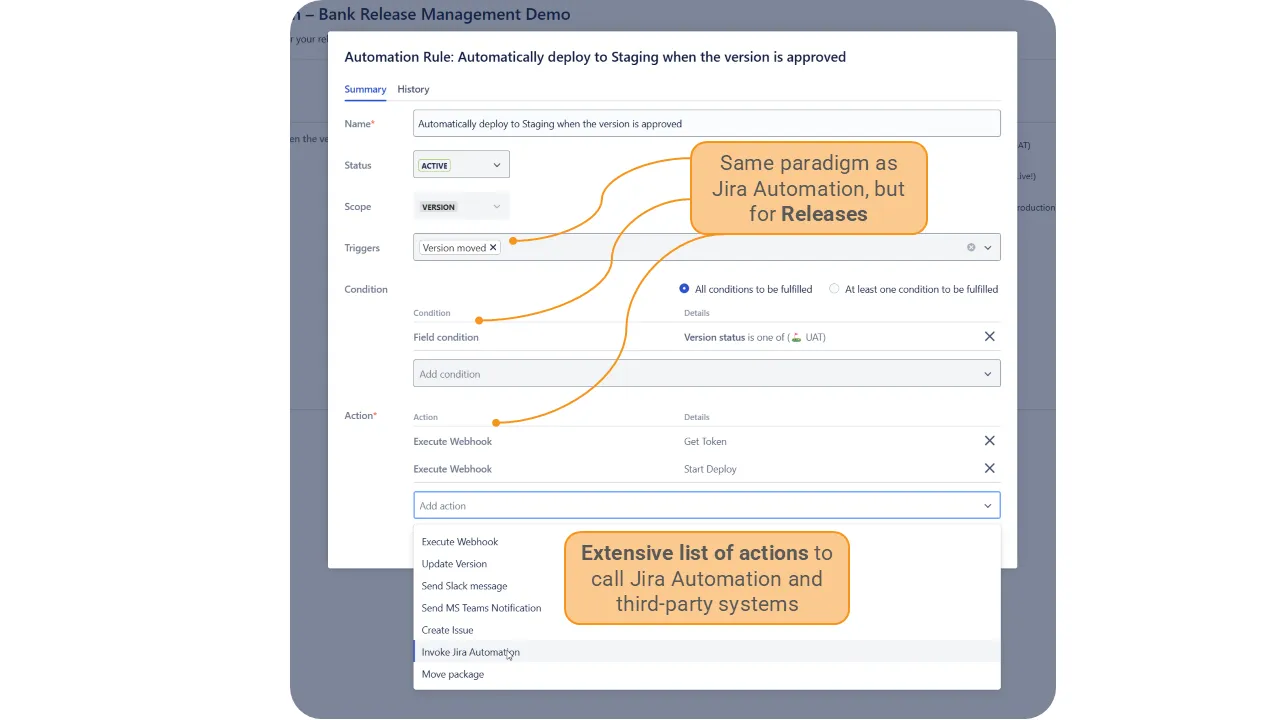This screenshot has width=1280, height=720.
Task: Remove the 'Version moved' trigger chip
Action: pyautogui.click(x=492, y=247)
